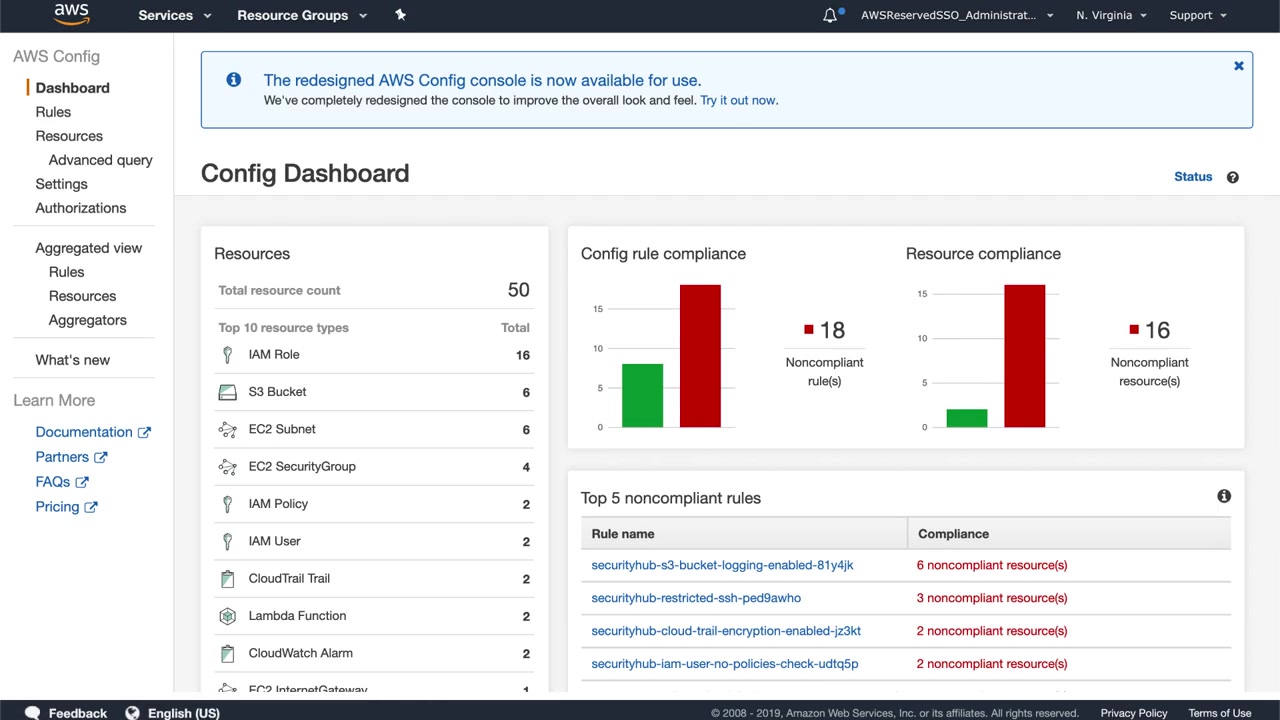Open securityhub-restricted-ssh-ped9awho rule link

click(x=696, y=598)
